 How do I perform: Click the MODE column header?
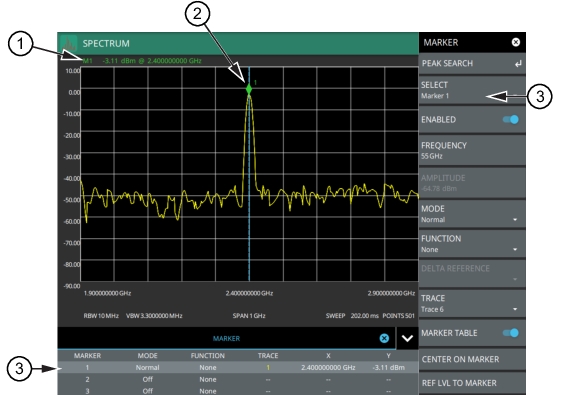point(147,356)
